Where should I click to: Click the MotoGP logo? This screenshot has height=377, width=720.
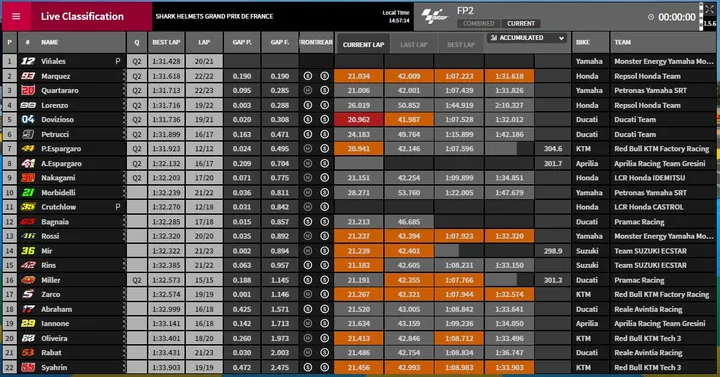point(434,17)
